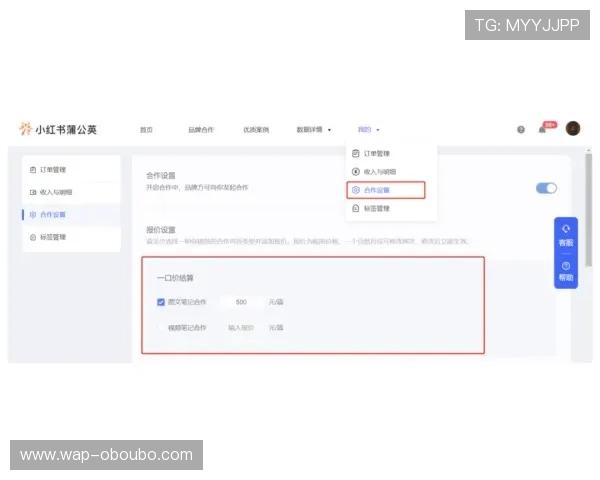Toggle the 合作设置 cooperation switch
Viewport: 600px width, 480px height.
pos(546,188)
